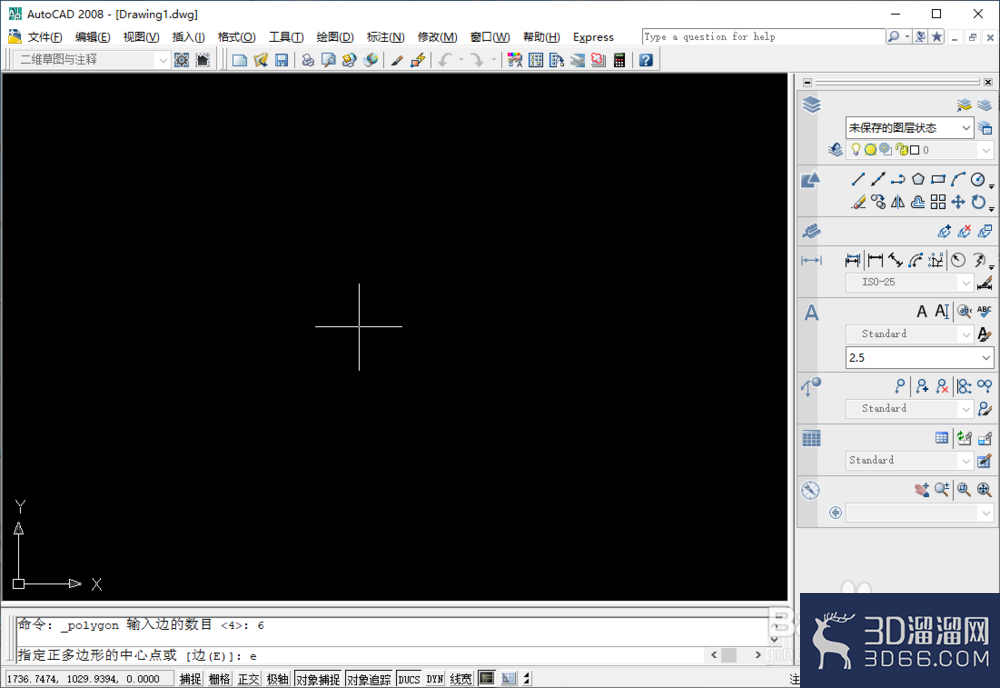Click the Multiline Text tool
Screen dimensions: 1000x688
click(922, 311)
